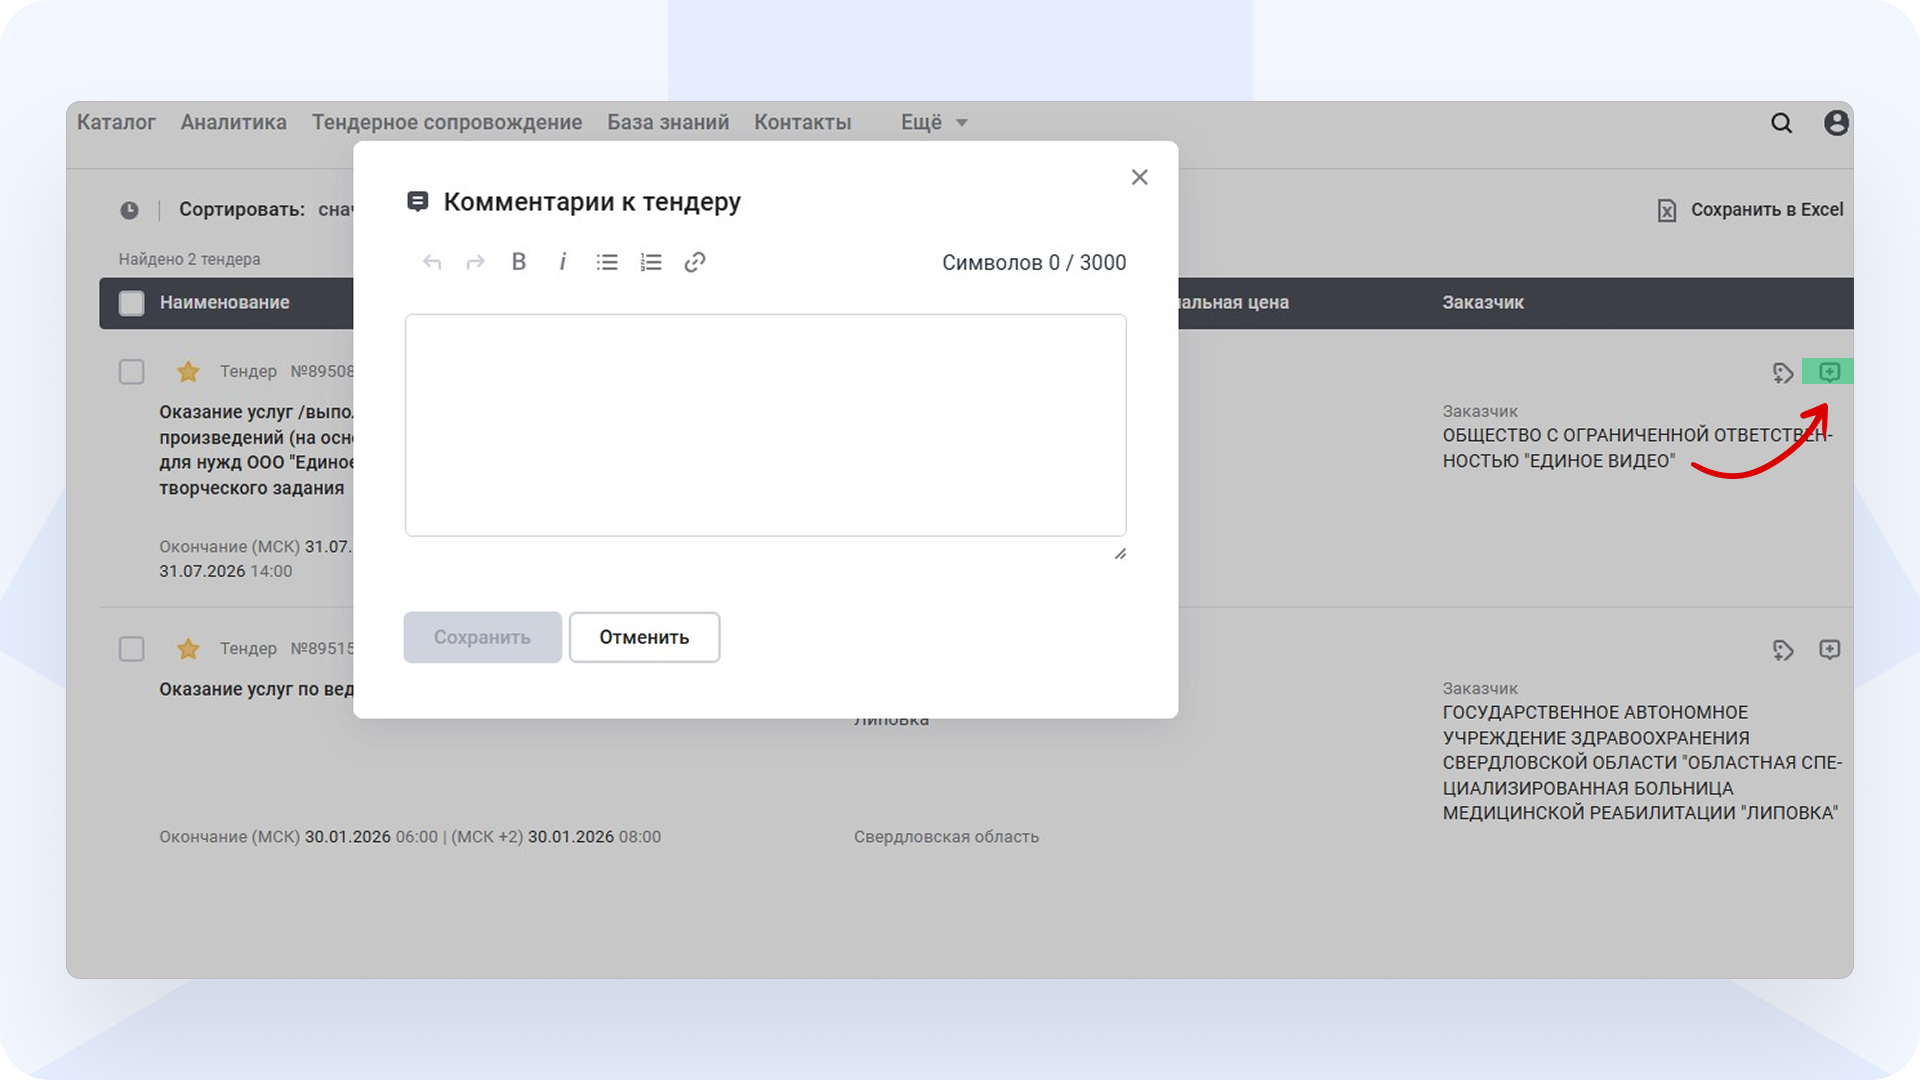1920x1080 pixels.
Task: Click the end date 30.01.2026 06:00 text
Action: tap(371, 837)
